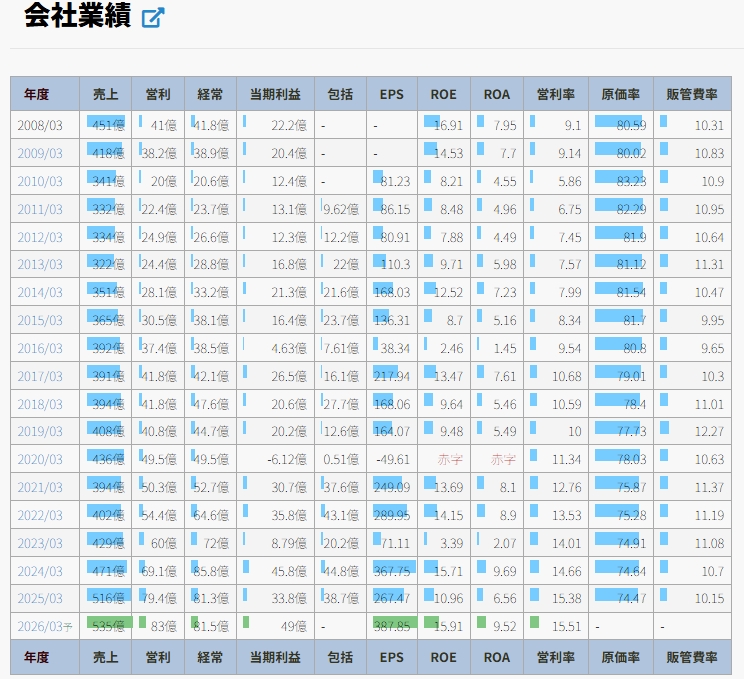Click the 会社業績 section heading
744x679 pixels.
point(77,17)
